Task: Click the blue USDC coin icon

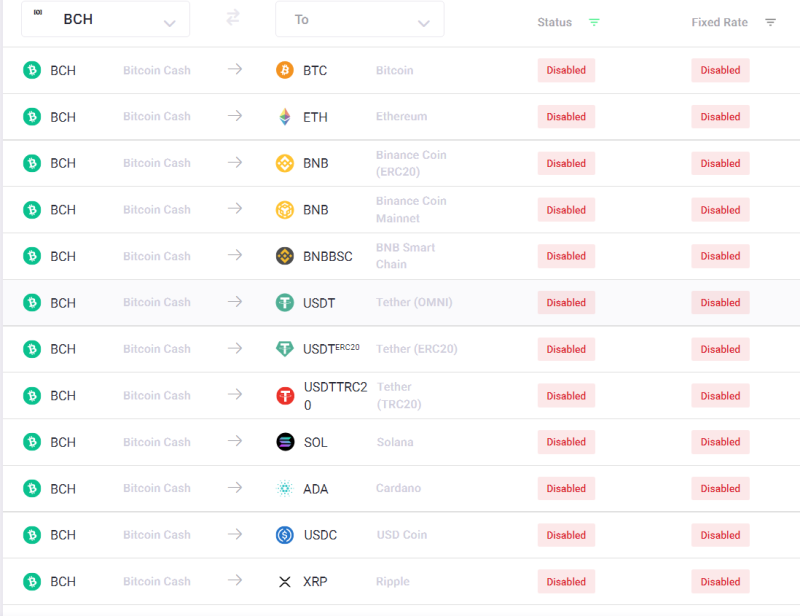Action: [x=285, y=535]
